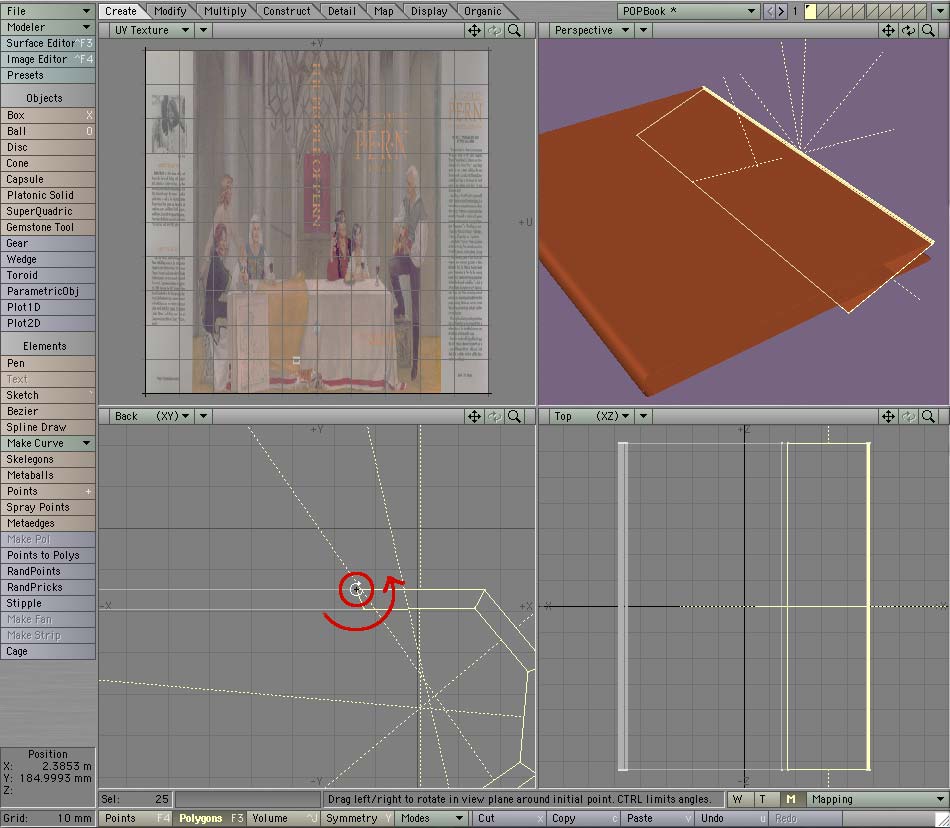This screenshot has height=828, width=950.
Task: Select the Gemstone Tool
Action: pyautogui.click(x=48, y=227)
